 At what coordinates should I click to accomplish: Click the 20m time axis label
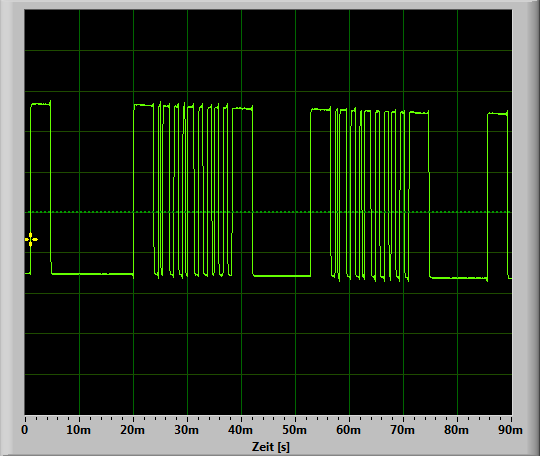coord(132,430)
